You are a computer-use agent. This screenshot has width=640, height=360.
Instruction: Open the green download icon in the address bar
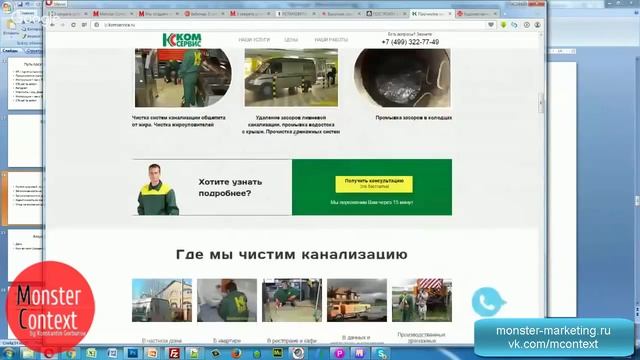504,25
